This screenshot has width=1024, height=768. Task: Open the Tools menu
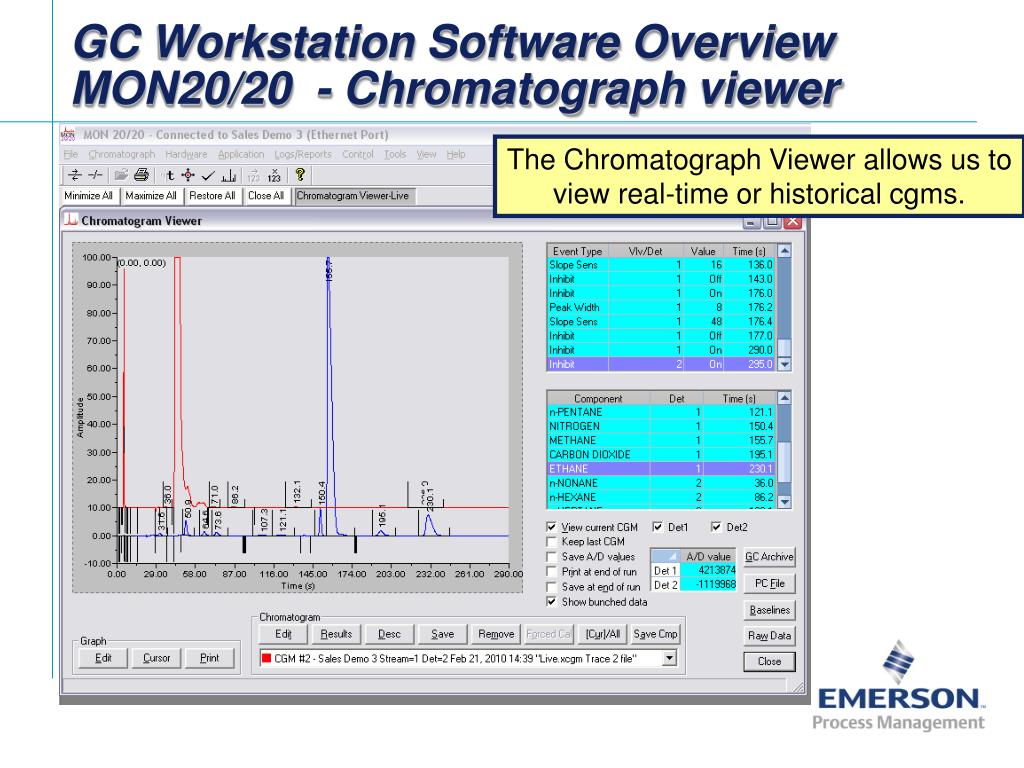[395, 154]
